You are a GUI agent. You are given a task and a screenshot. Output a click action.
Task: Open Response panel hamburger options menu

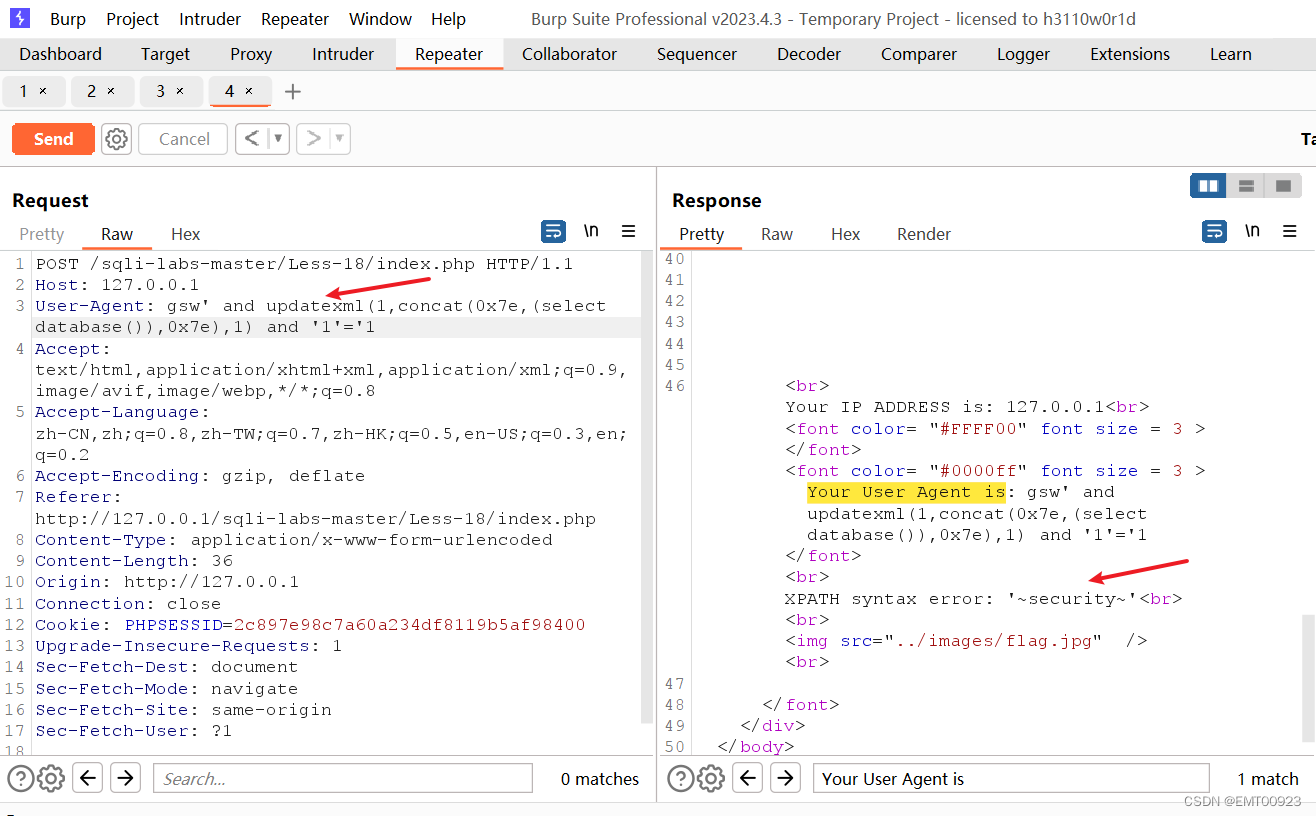1289,232
